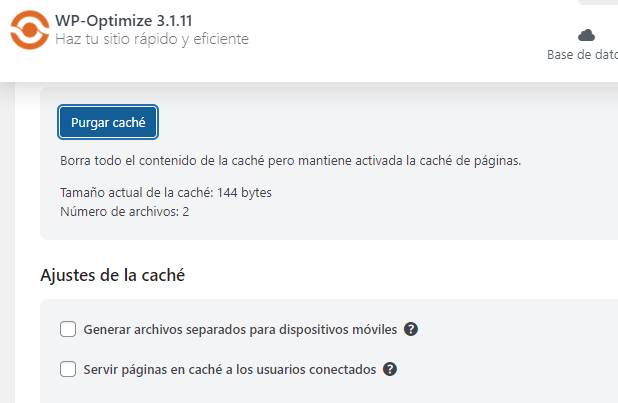618x403 pixels.
Task: Show help for separate mobile device files
Action: click(411, 329)
